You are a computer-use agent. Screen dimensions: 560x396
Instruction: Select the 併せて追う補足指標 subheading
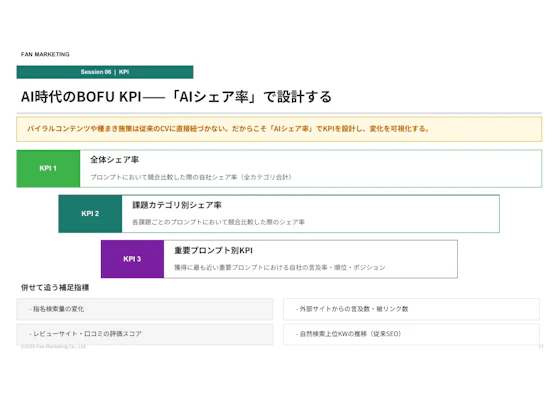coord(55,287)
